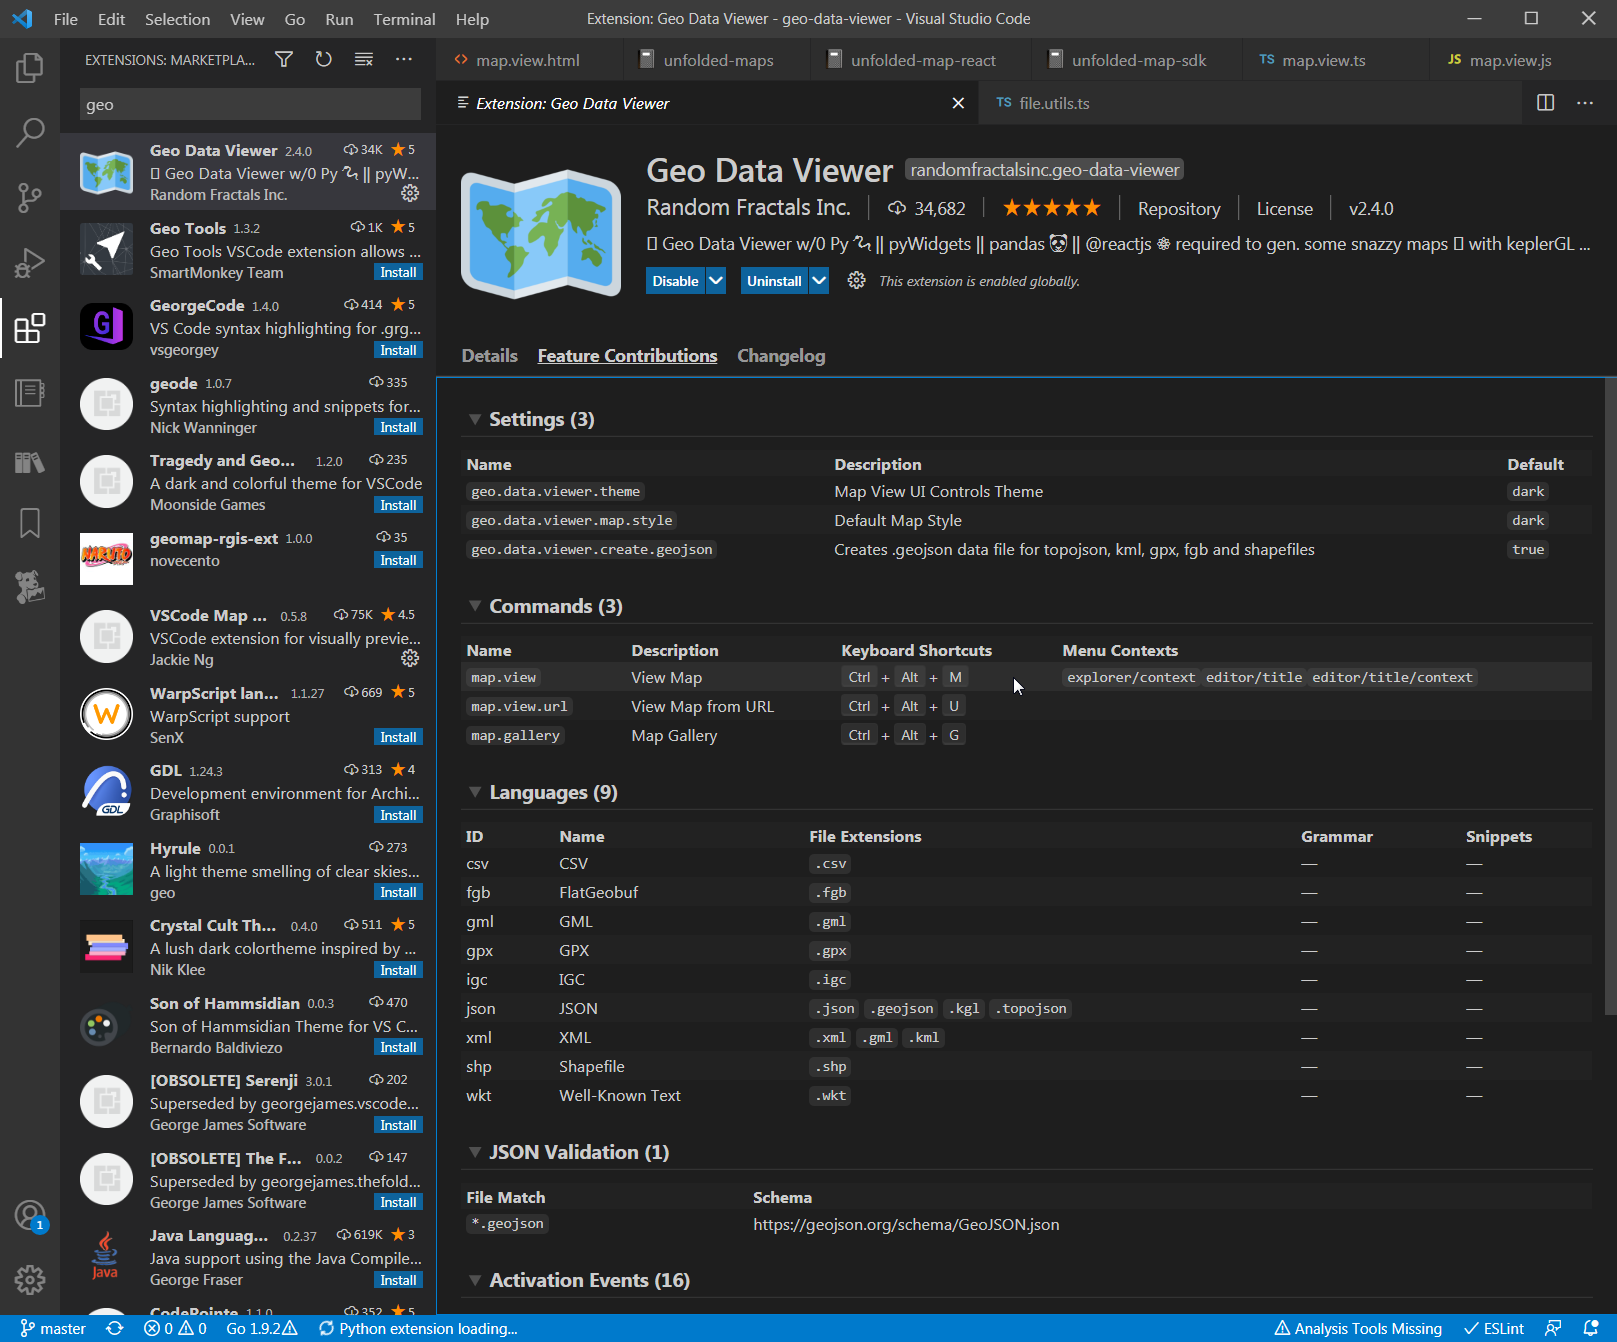Open the master branch indicator
The height and width of the screenshot is (1342, 1617).
coord(54,1328)
